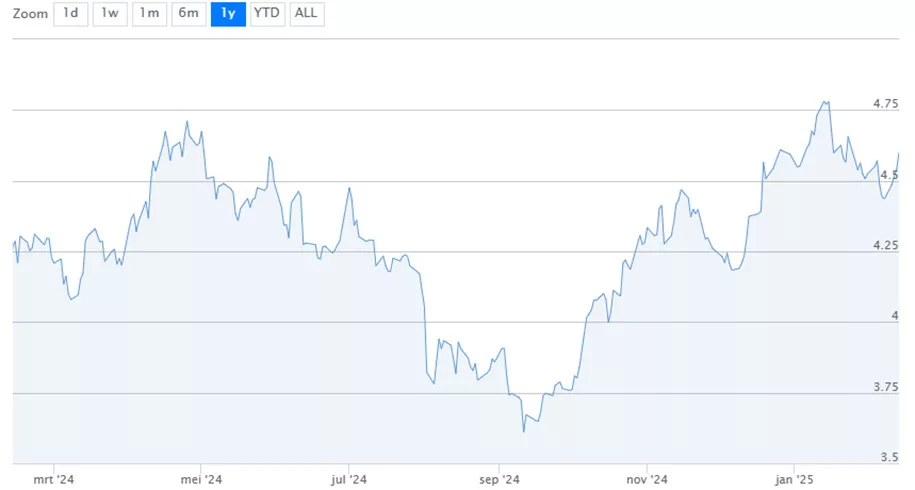Click the nov '24 axis label
This screenshot has width=915, height=490.
click(x=647, y=480)
